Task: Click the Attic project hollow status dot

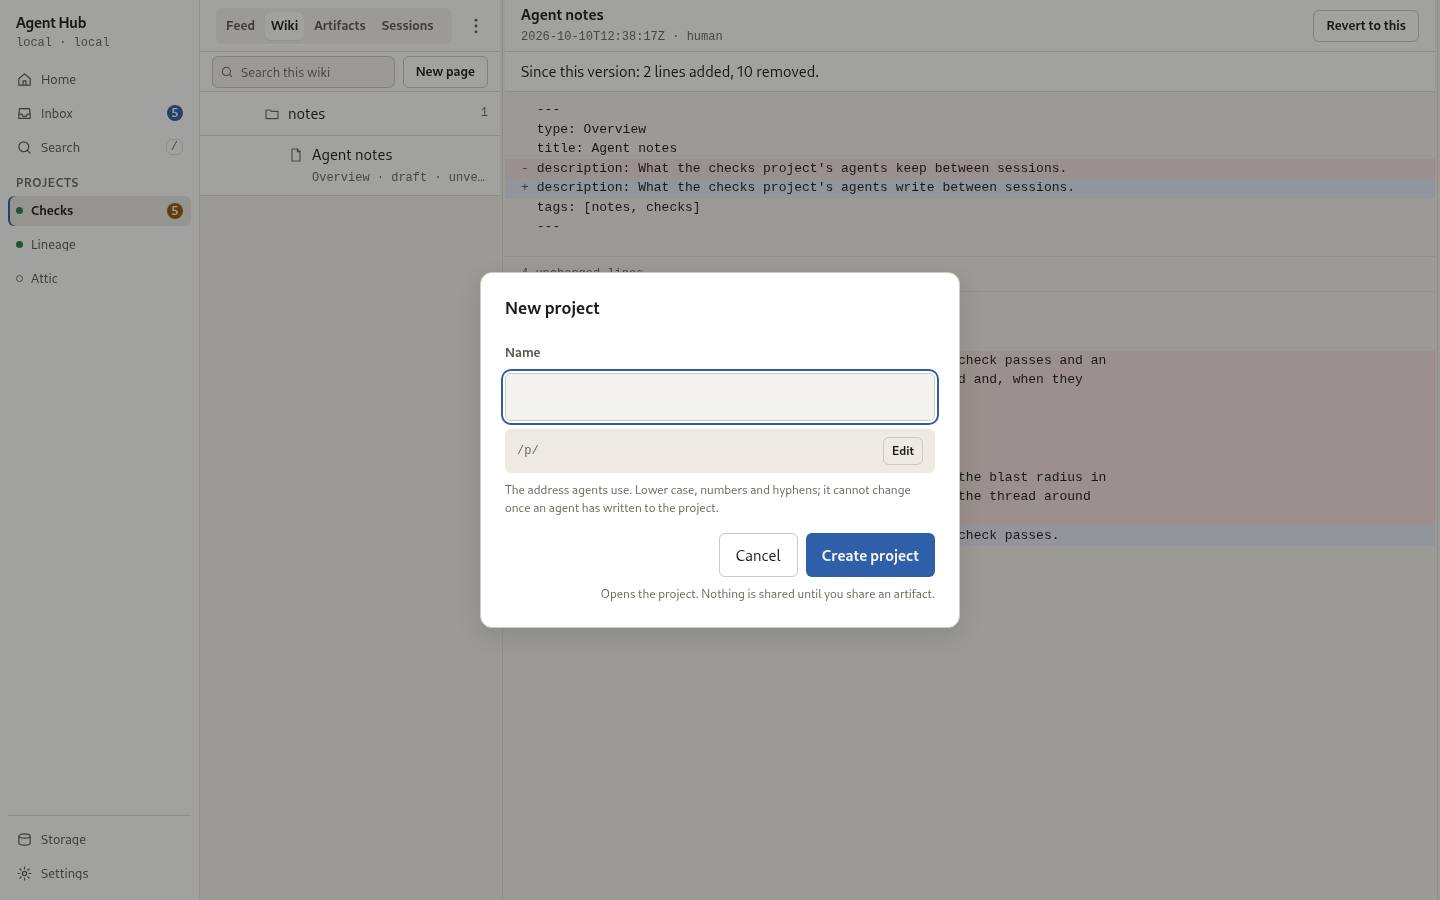Action: pyautogui.click(x=19, y=279)
